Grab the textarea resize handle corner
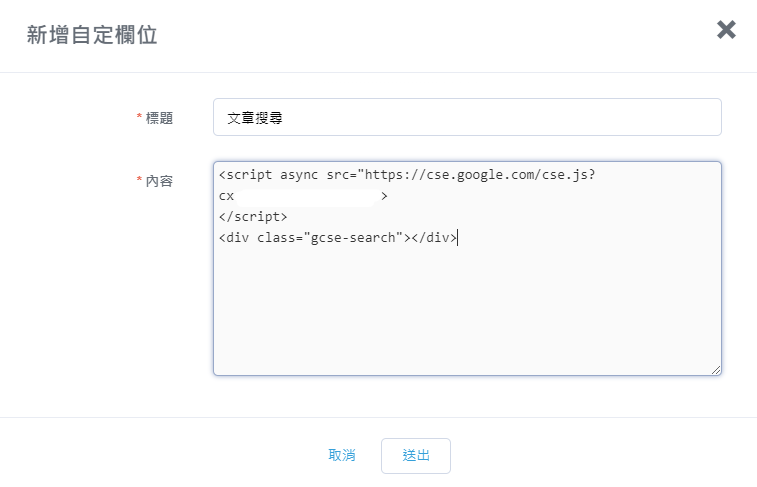The height and width of the screenshot is (487, 757). click(x=716, y=370)
